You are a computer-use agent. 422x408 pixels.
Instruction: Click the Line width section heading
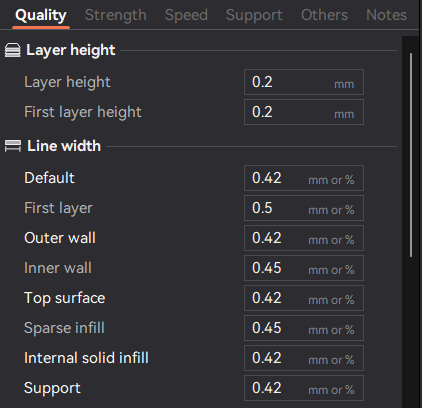[64, 146]
